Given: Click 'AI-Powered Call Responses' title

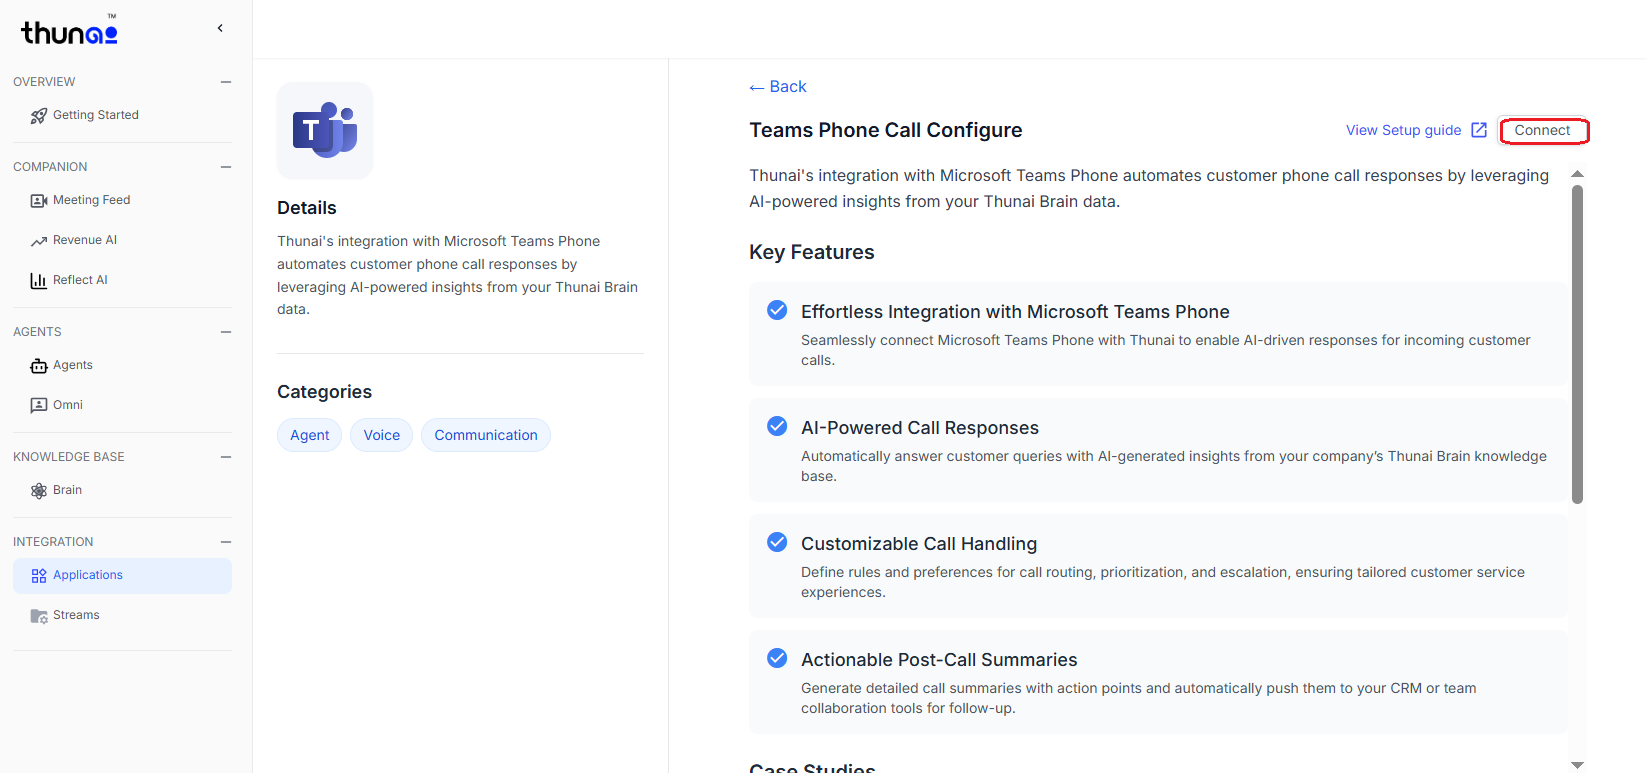Looking at the screenshot, I should 920,428.
